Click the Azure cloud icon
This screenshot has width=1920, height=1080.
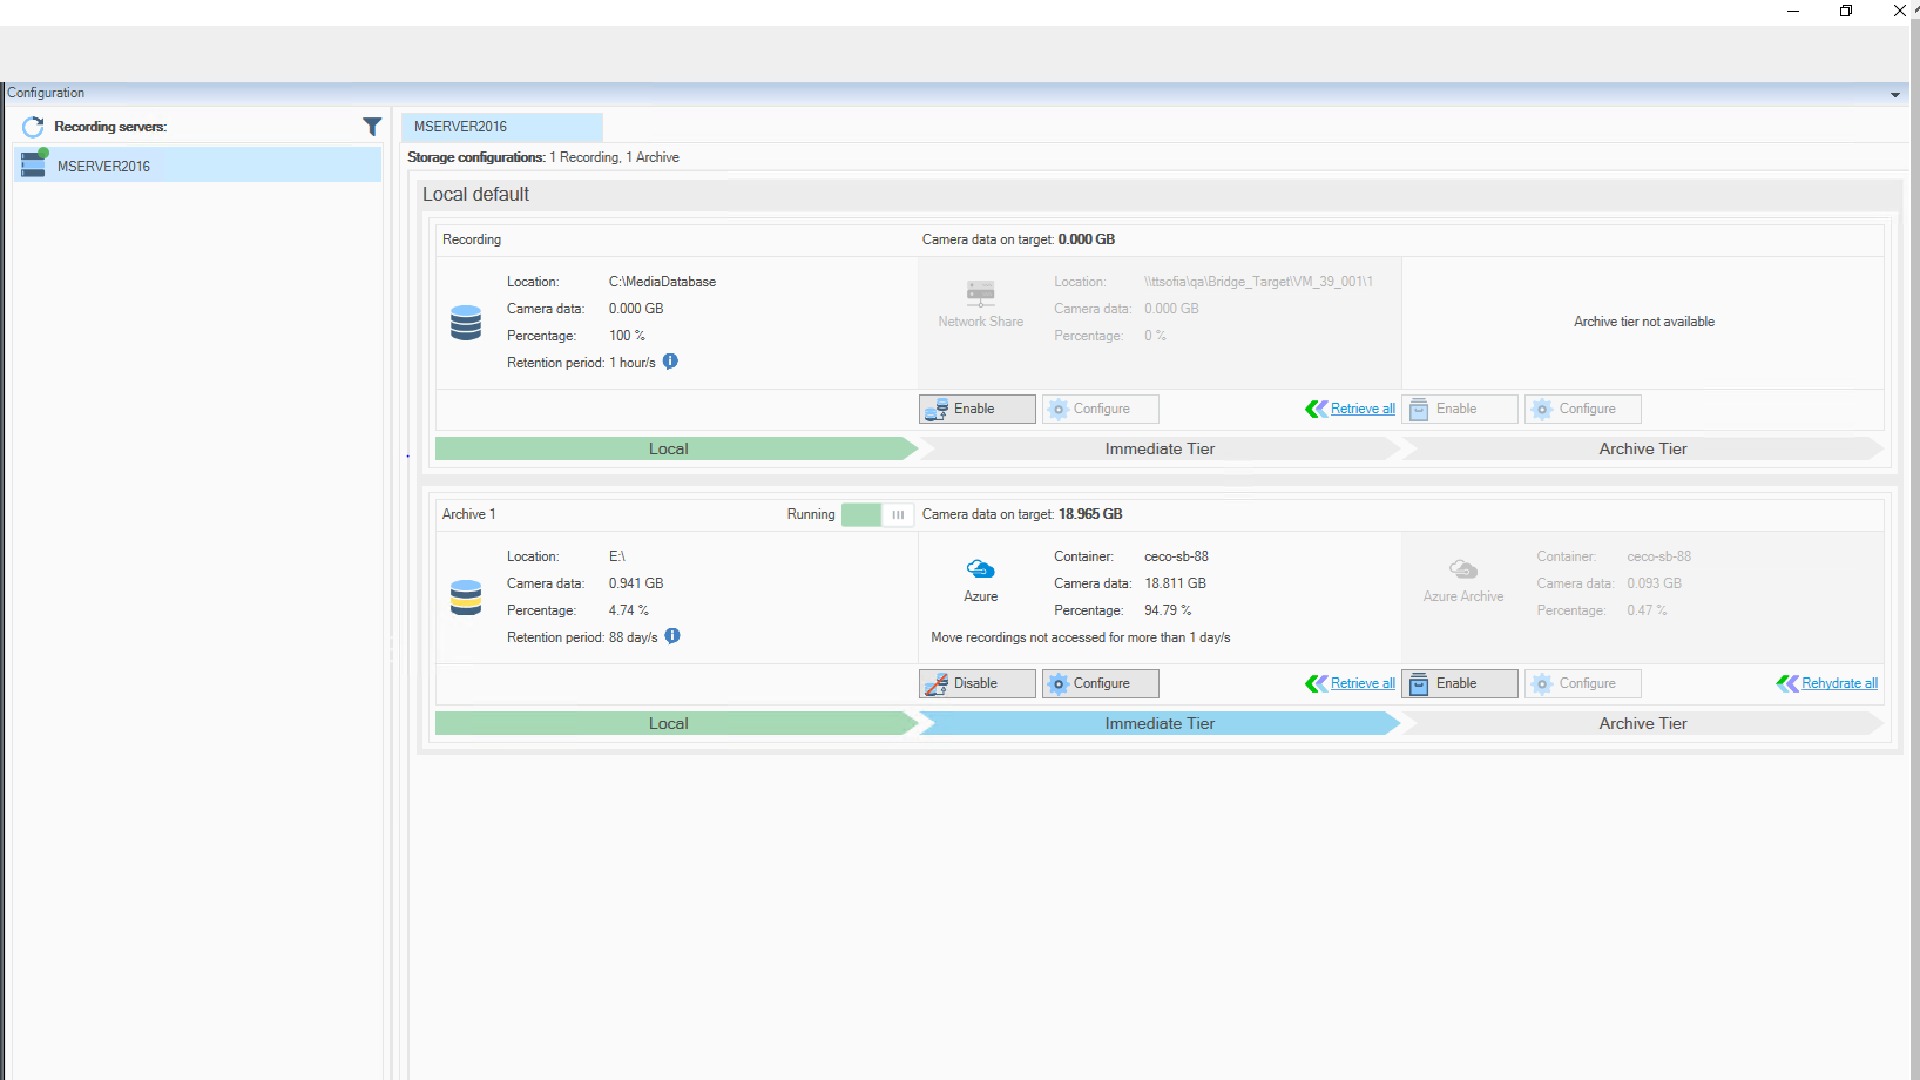point(980,570)
